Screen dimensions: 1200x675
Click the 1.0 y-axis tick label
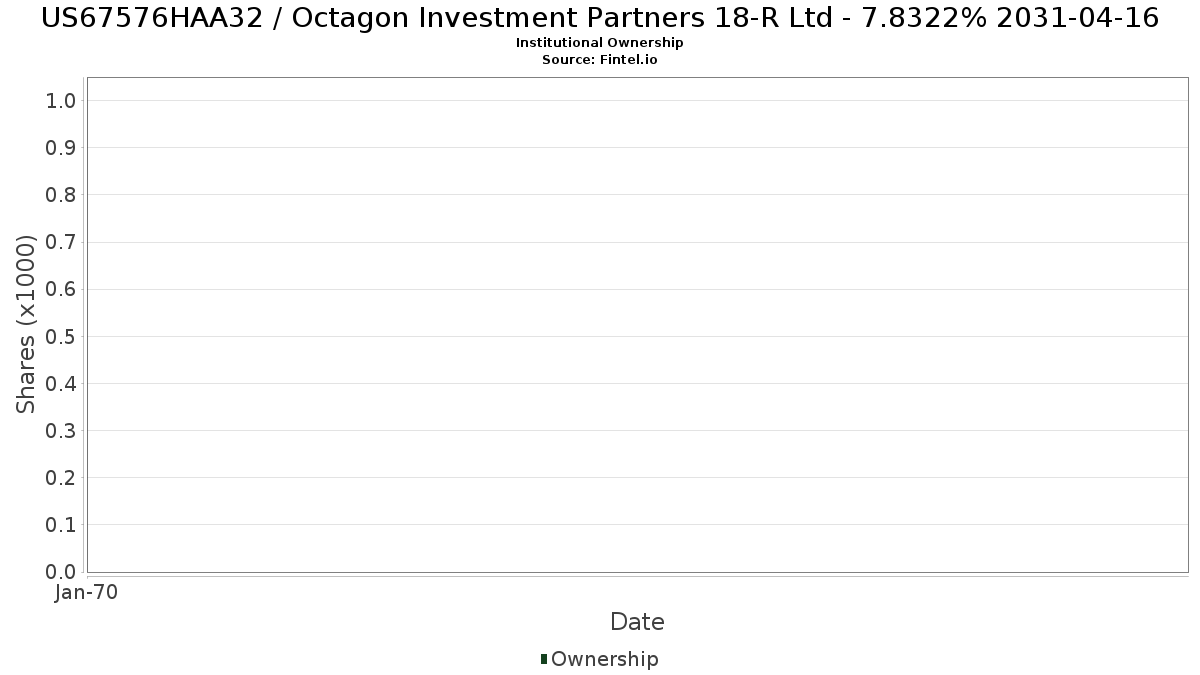(61, 100)
